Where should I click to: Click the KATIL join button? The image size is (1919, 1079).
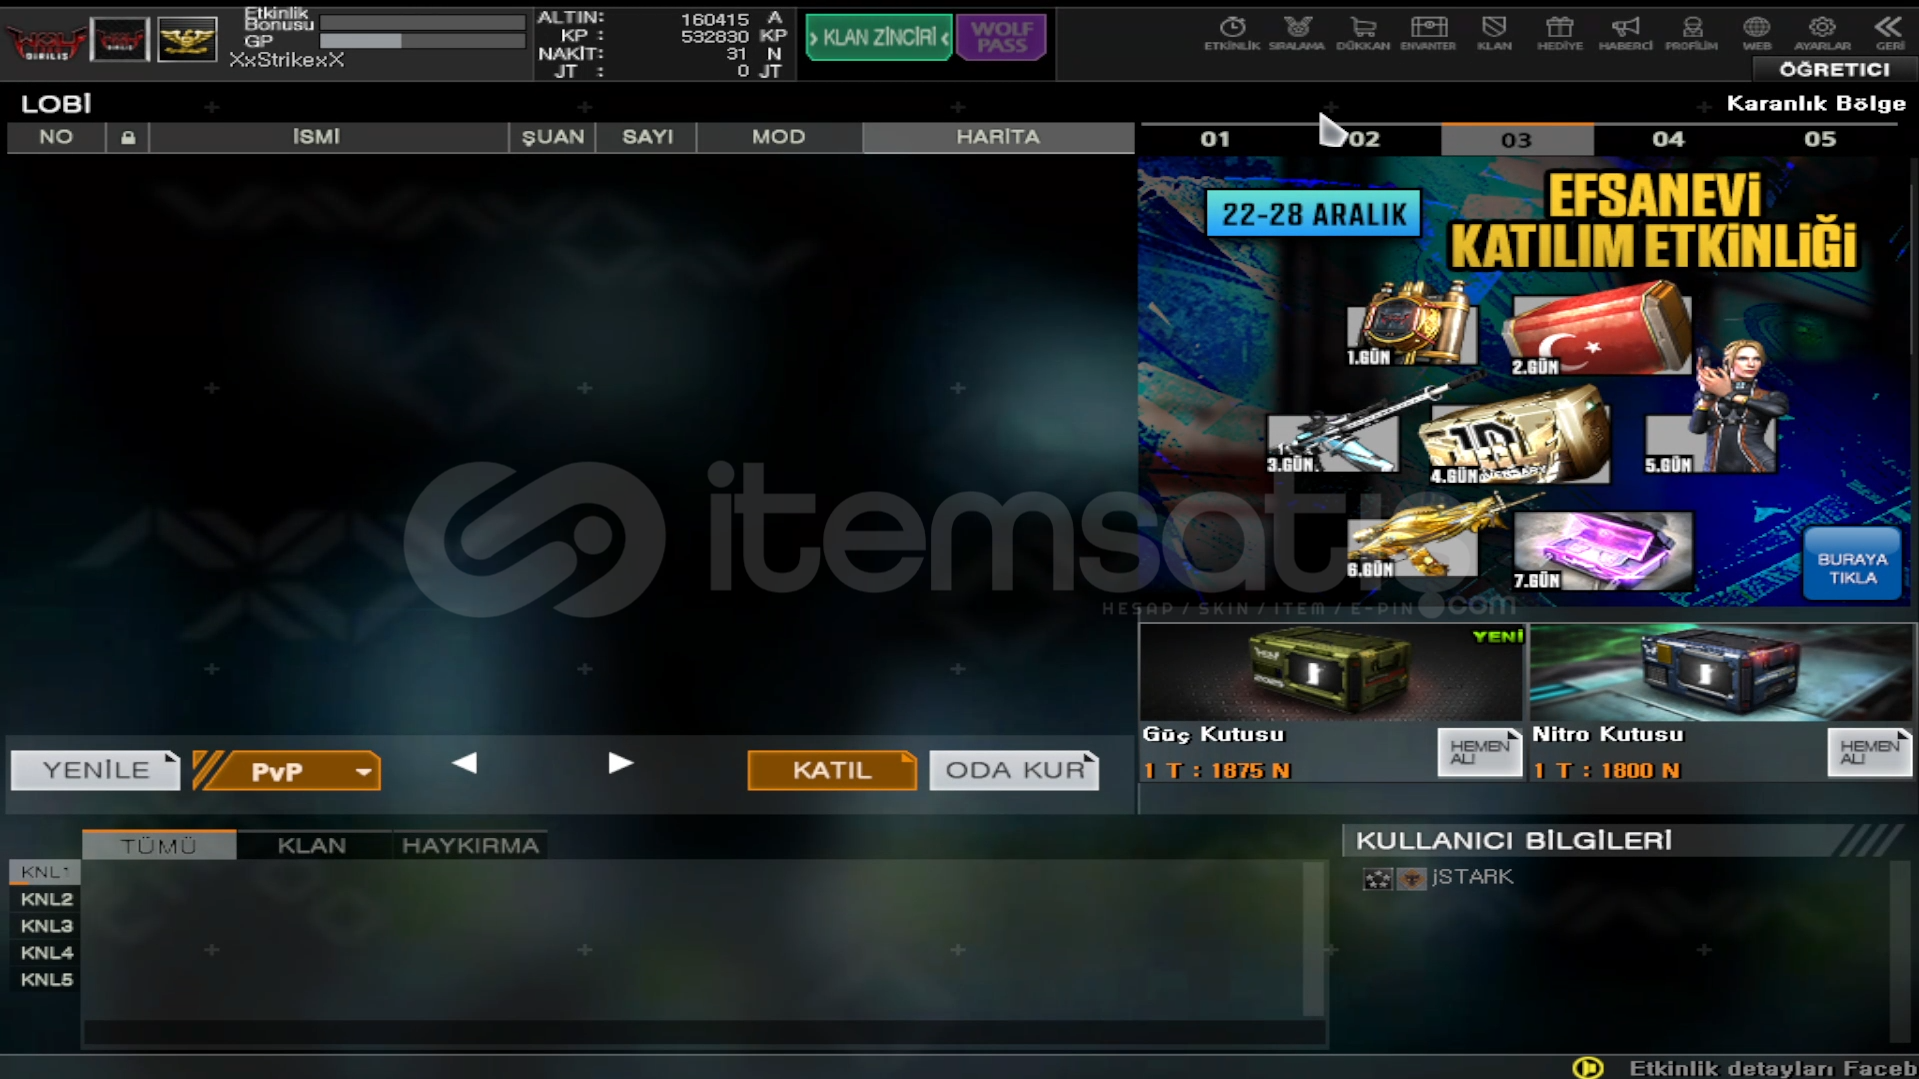(831, 770)
